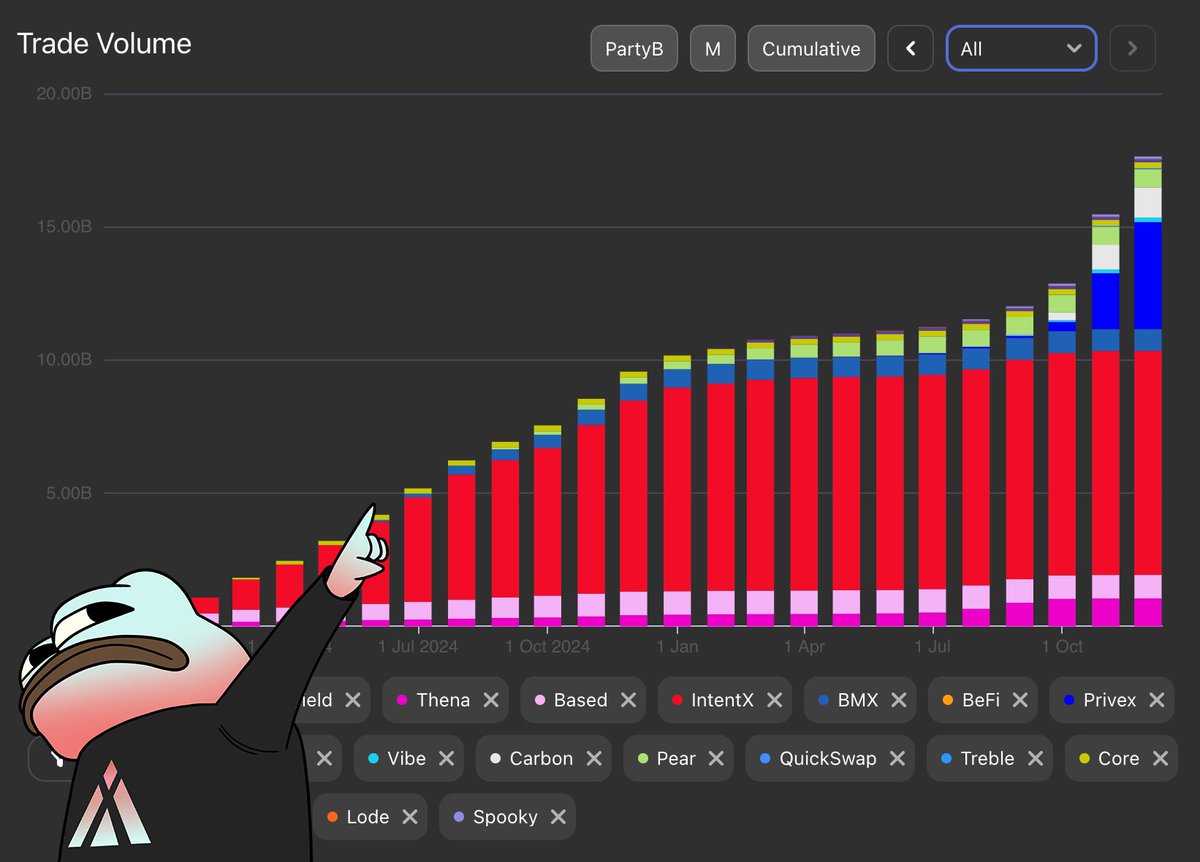Click the IntentX red color dot
The height and width of the screenshot is (862, 1200).
point(677,700)
